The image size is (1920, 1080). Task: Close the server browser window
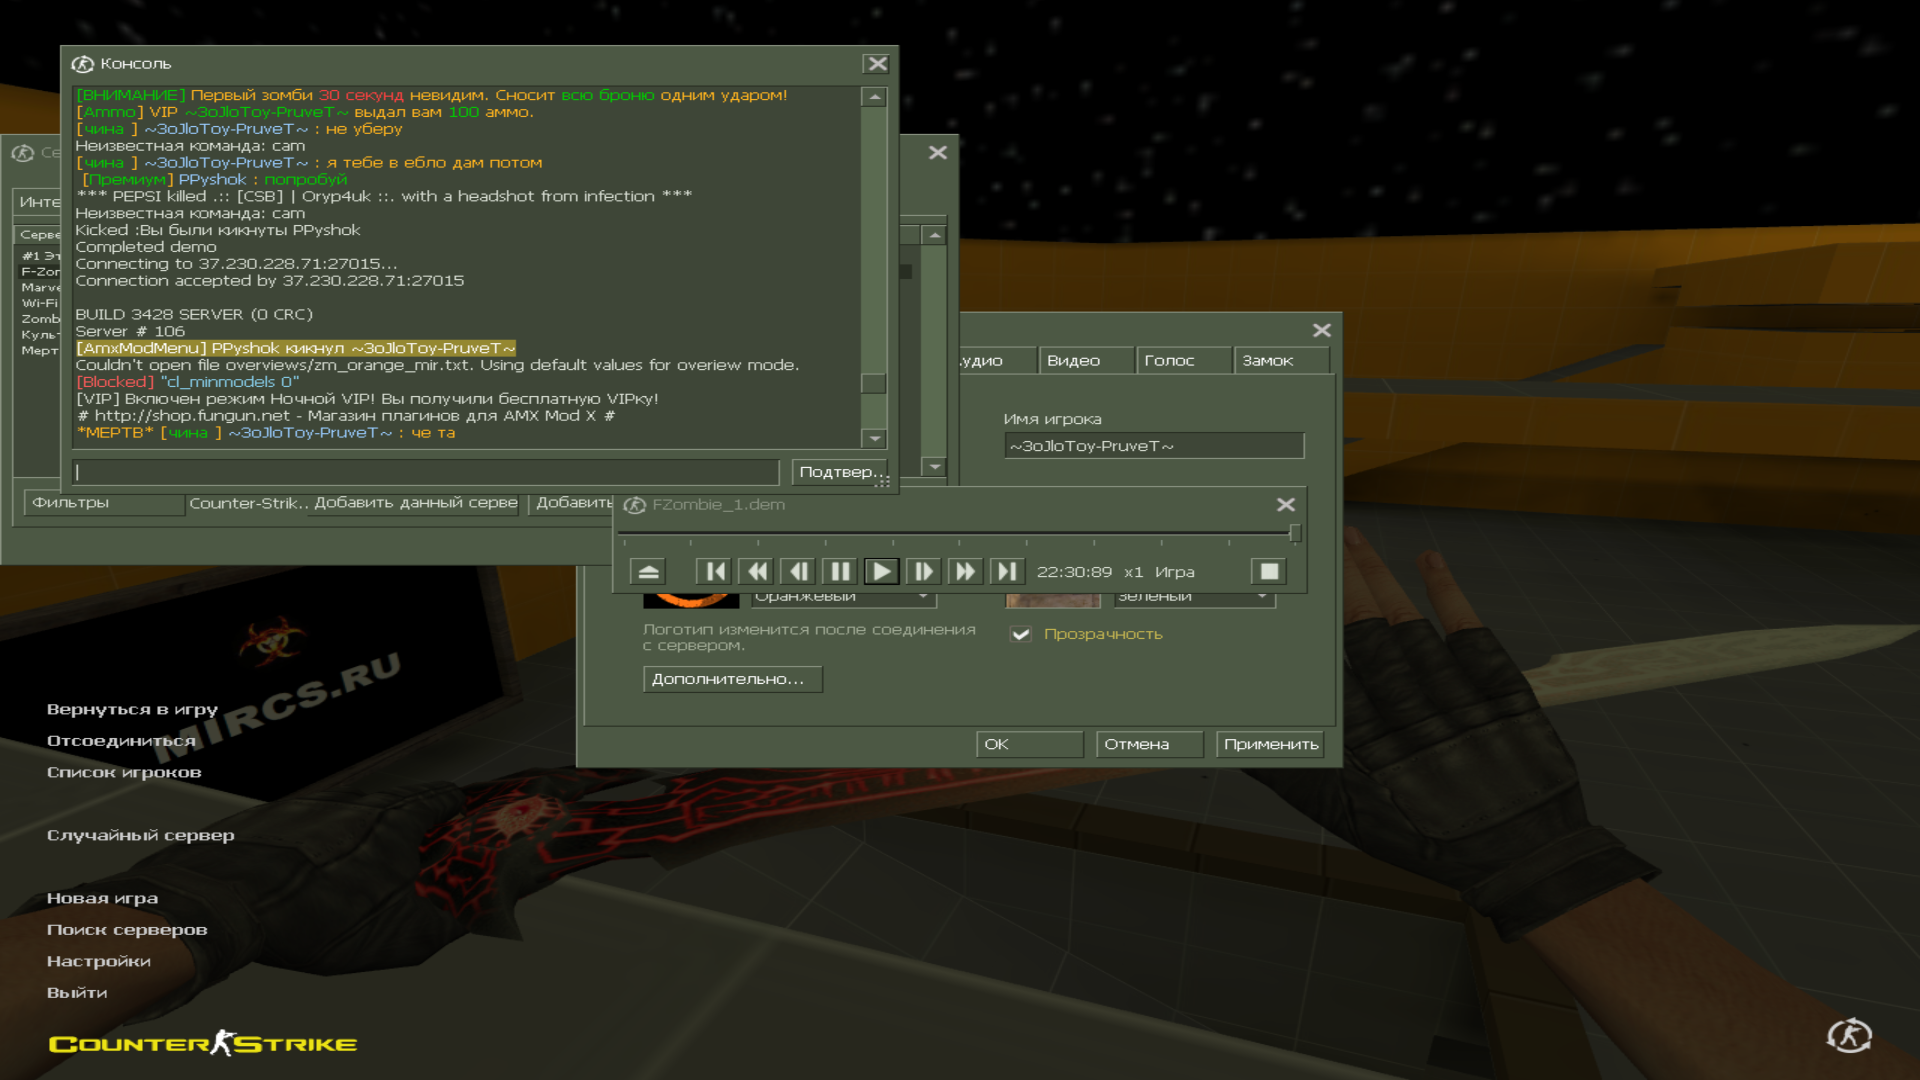click(x=937, y=152)
